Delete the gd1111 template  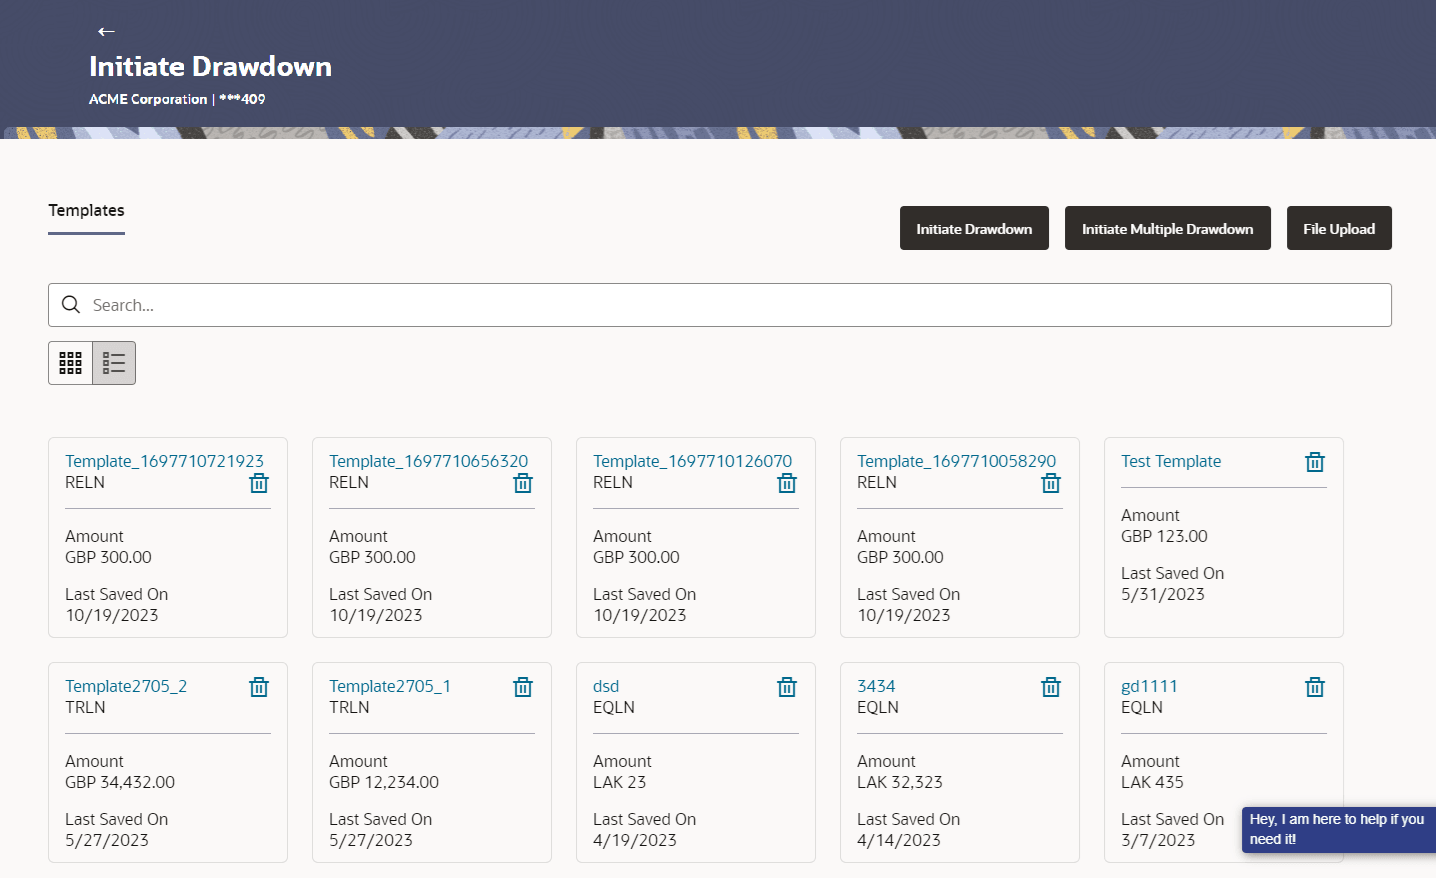point(1315,687)
